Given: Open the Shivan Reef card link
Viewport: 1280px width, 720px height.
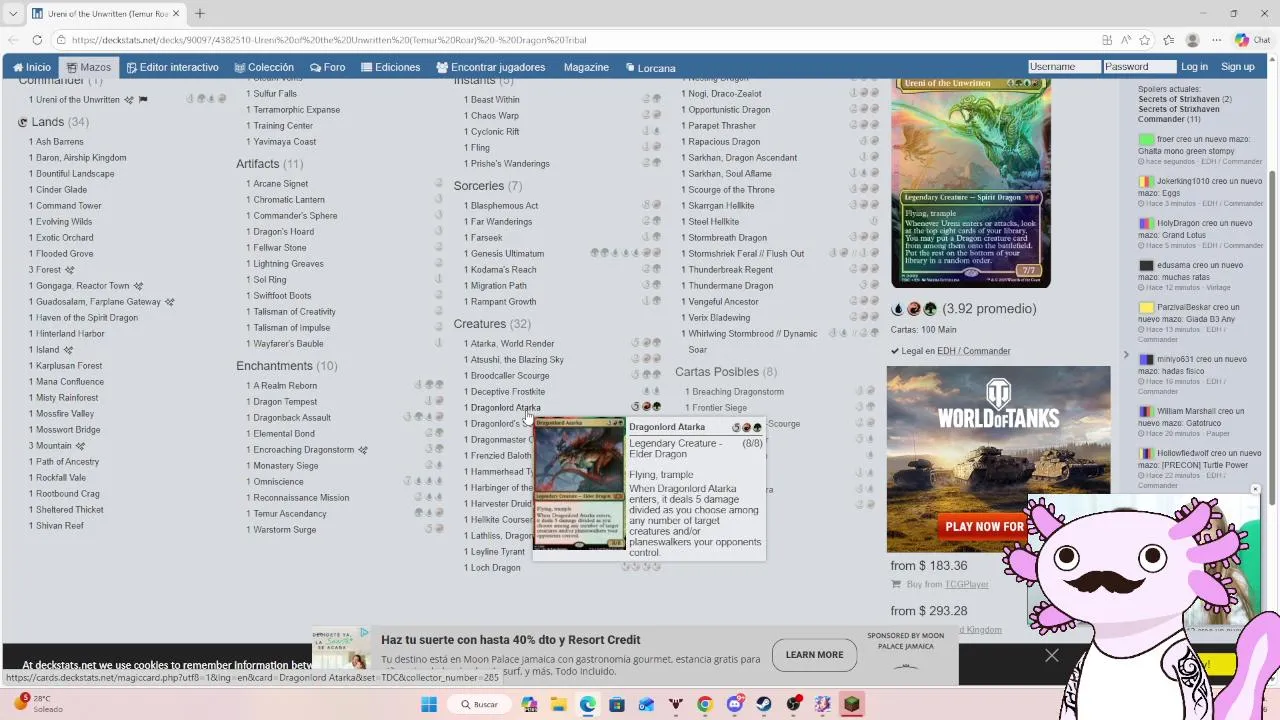Looking at the screenshot, I should point(60,526).
